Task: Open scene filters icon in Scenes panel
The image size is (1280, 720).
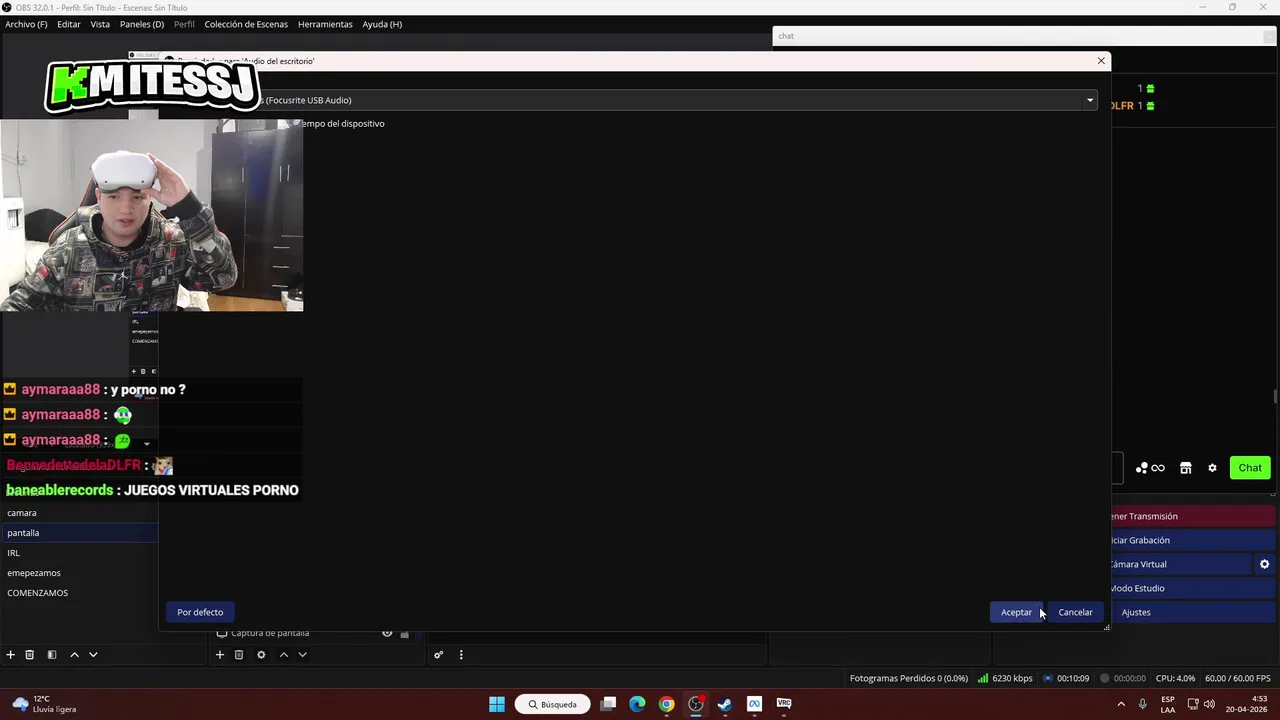Action: (51, 655)
